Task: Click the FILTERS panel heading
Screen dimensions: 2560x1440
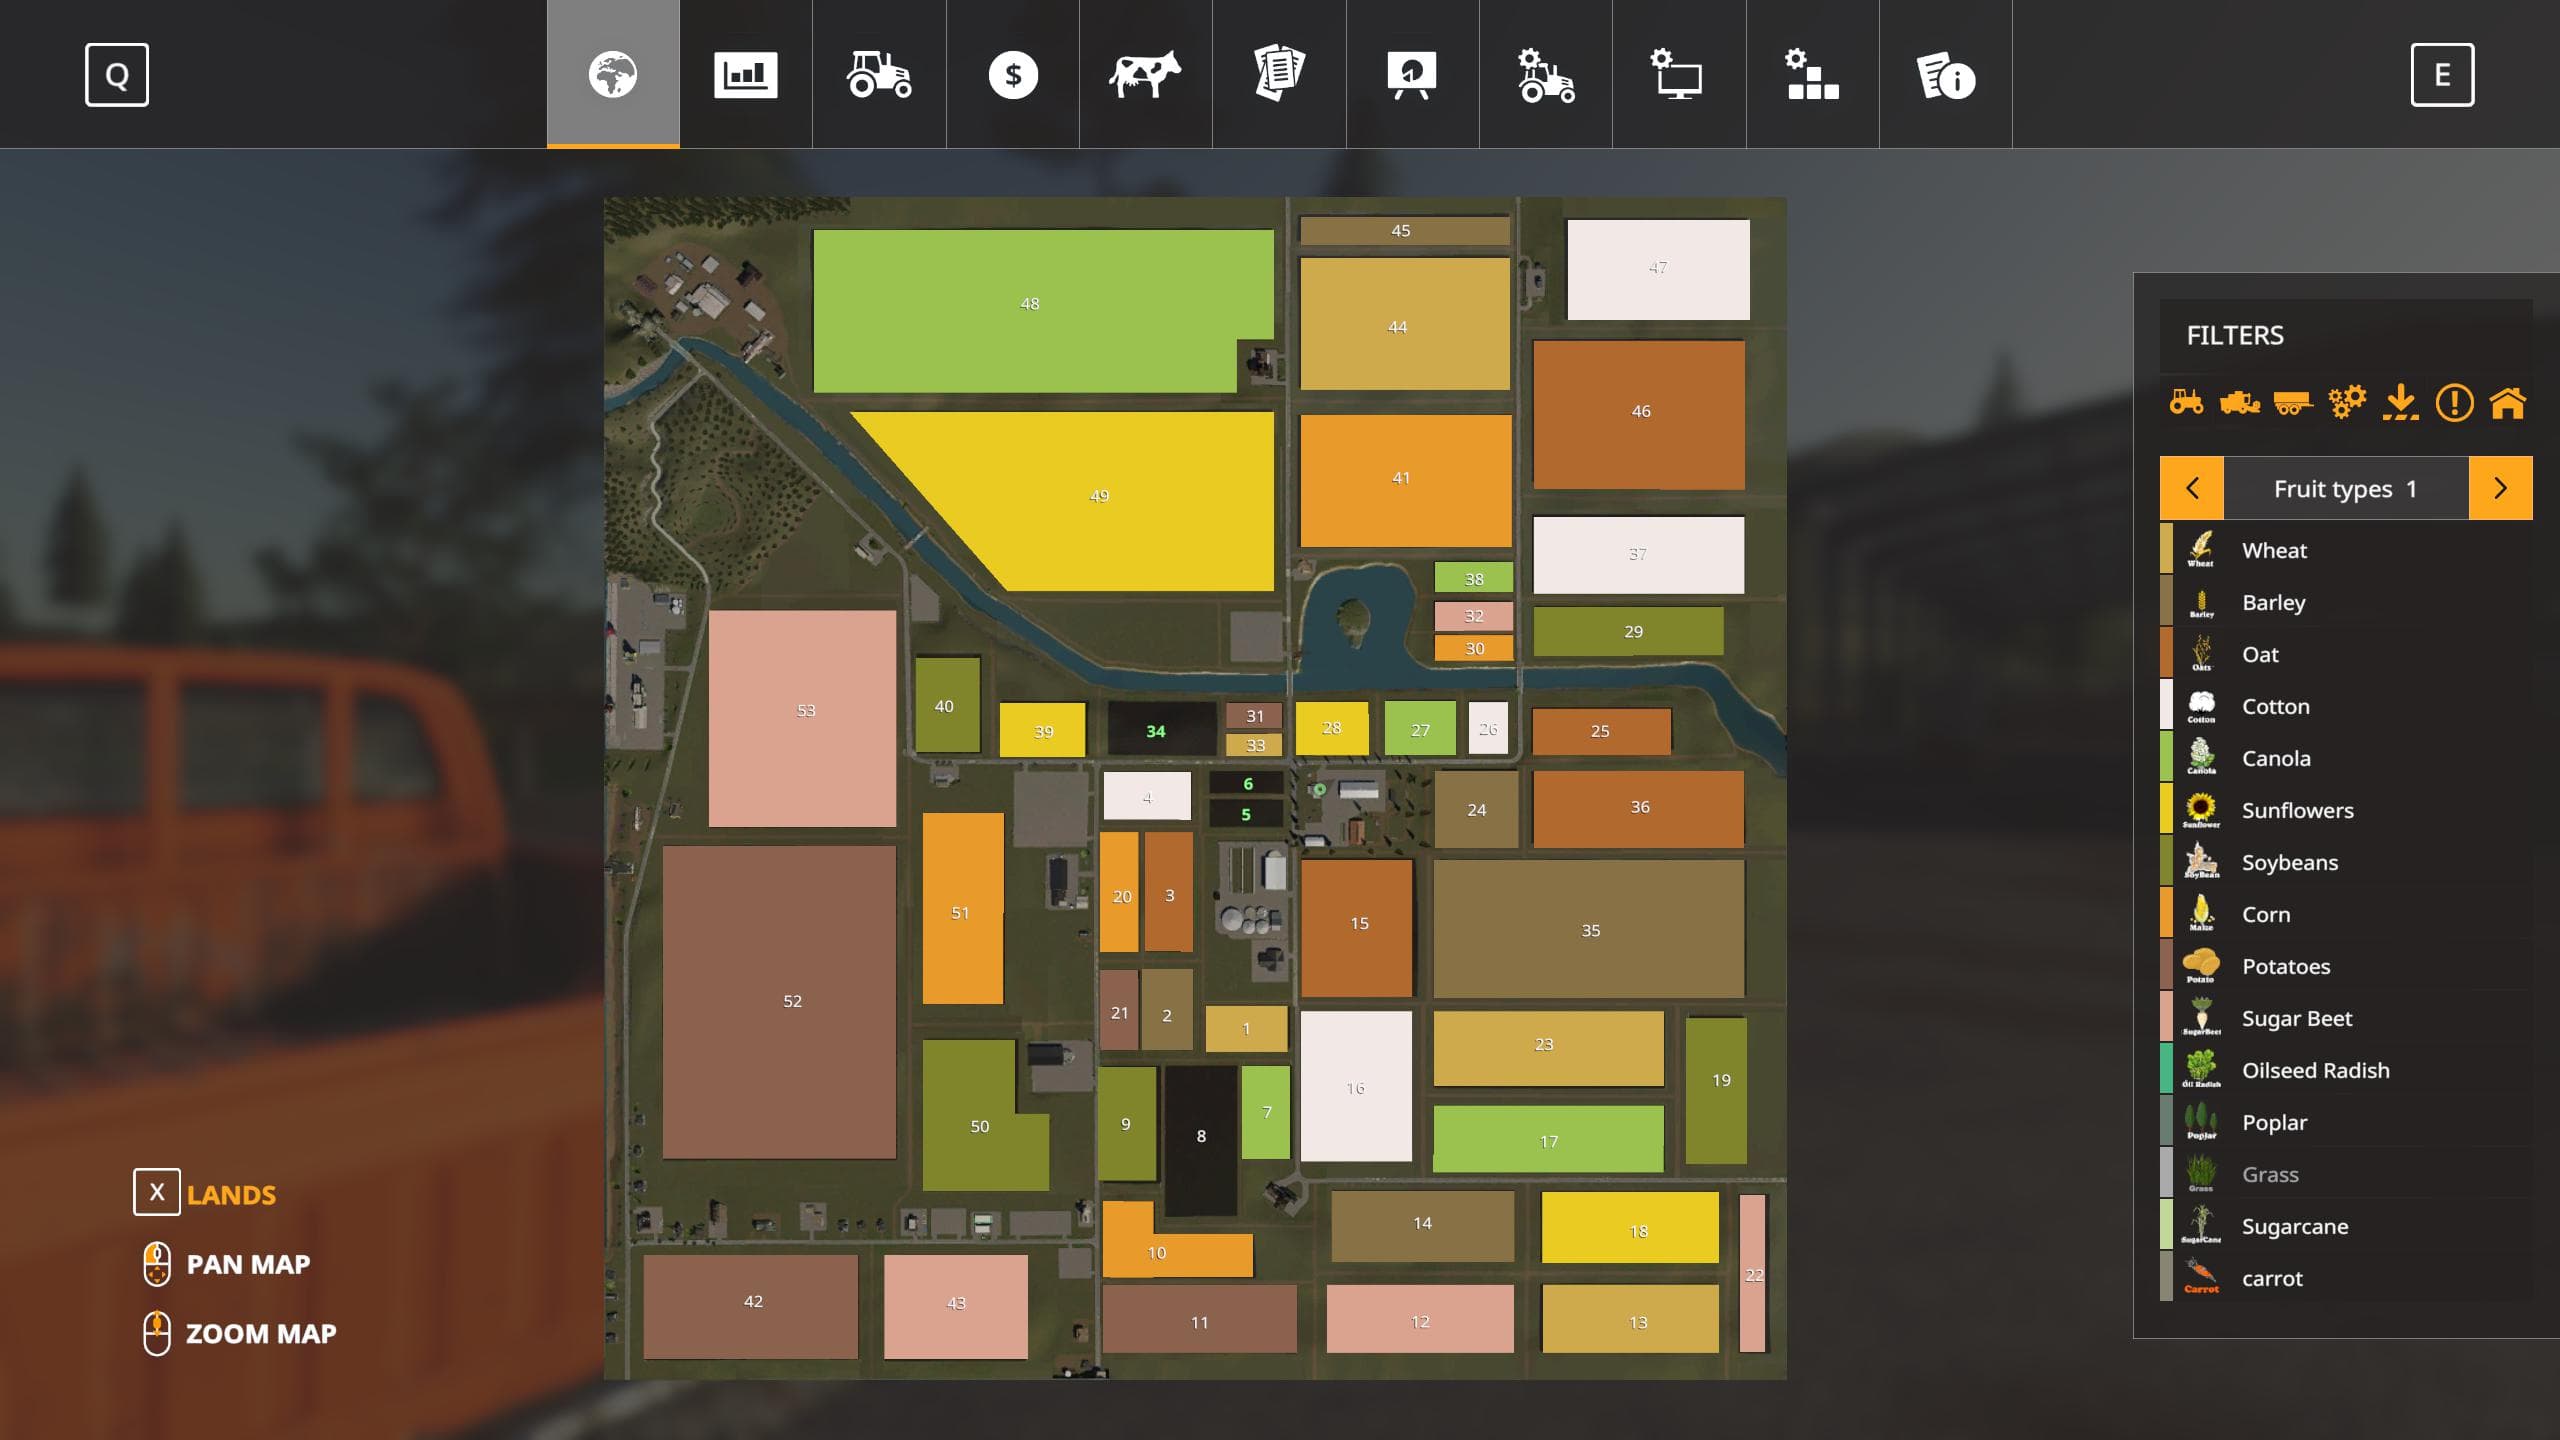Action: point(2235,335)
